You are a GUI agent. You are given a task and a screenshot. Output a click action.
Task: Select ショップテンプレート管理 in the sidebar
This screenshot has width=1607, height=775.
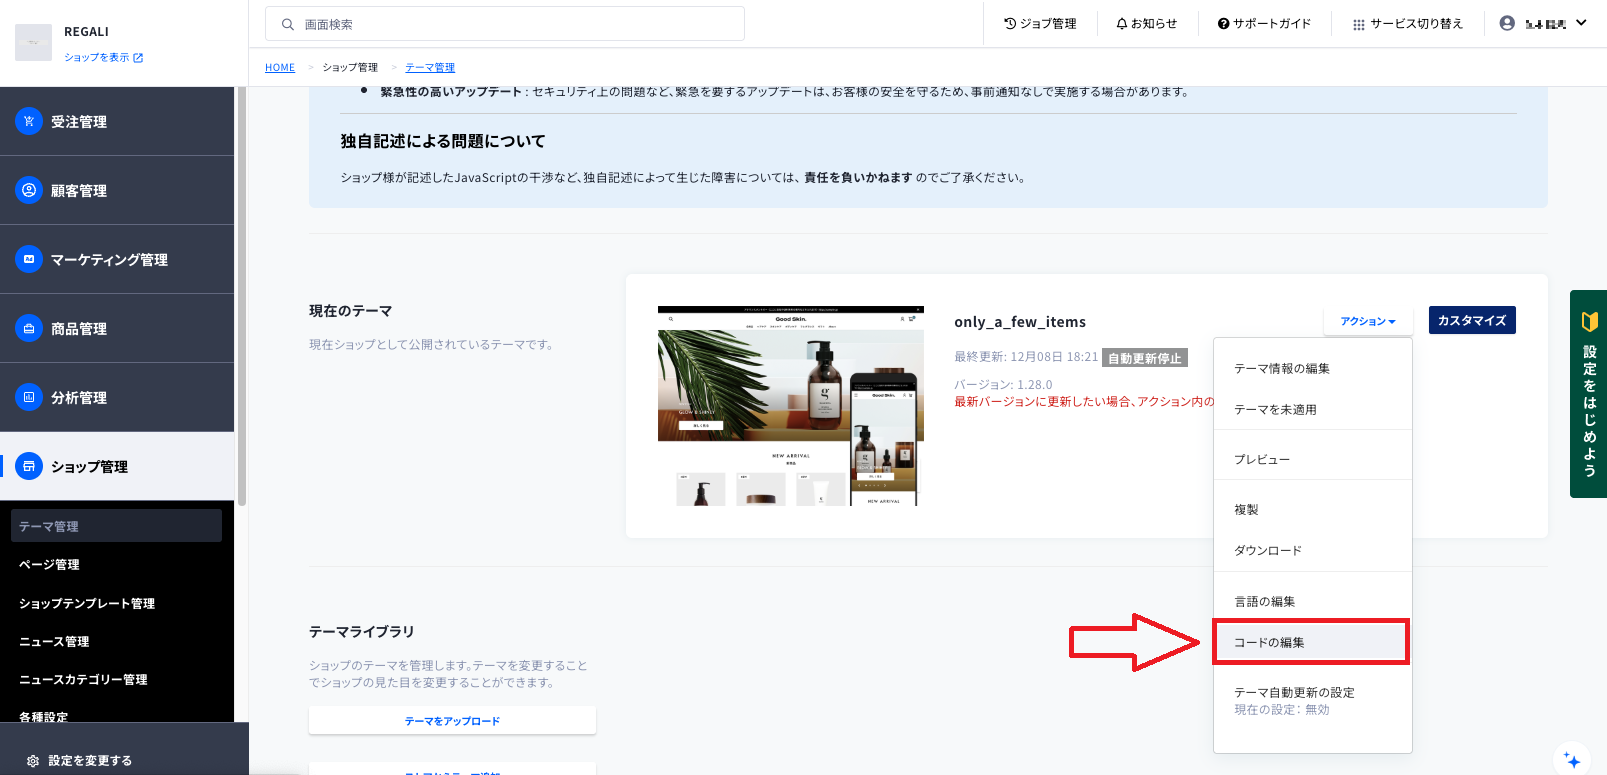[x=87, y=604]
